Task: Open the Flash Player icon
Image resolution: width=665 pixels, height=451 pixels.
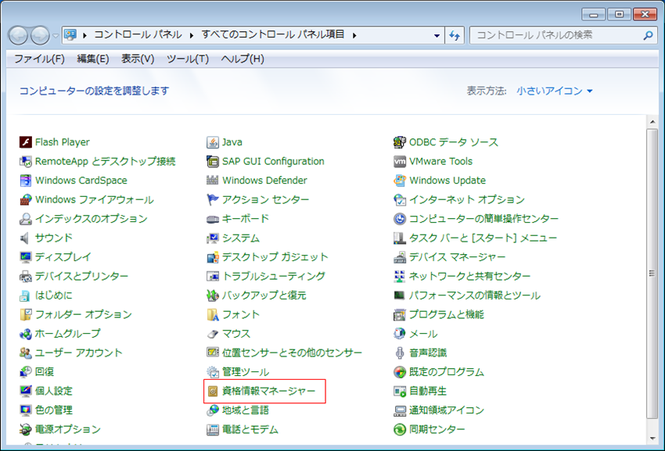Action: [25, 142]
